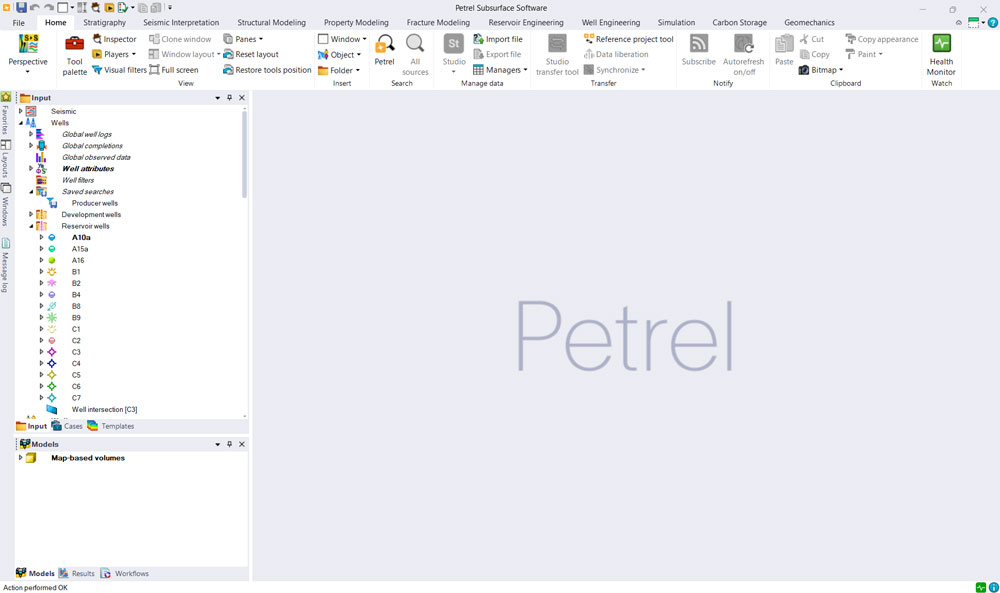Collapse the Wells tree node
Screen dimensions: 1000x593
pyautogui.click(x=20, y=122)
